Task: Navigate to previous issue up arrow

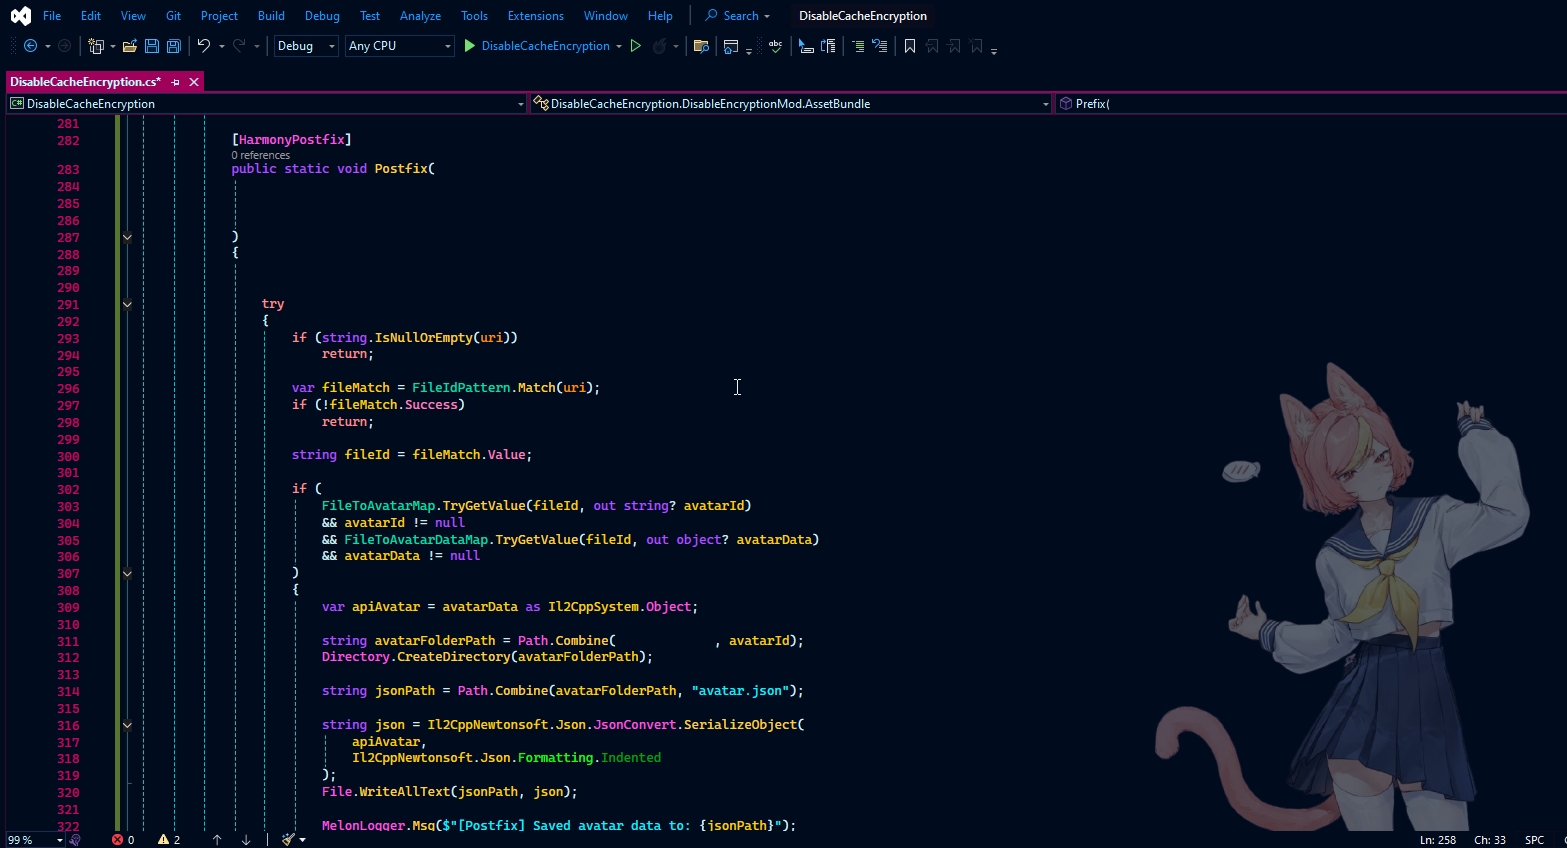Action: click(217, 840)
